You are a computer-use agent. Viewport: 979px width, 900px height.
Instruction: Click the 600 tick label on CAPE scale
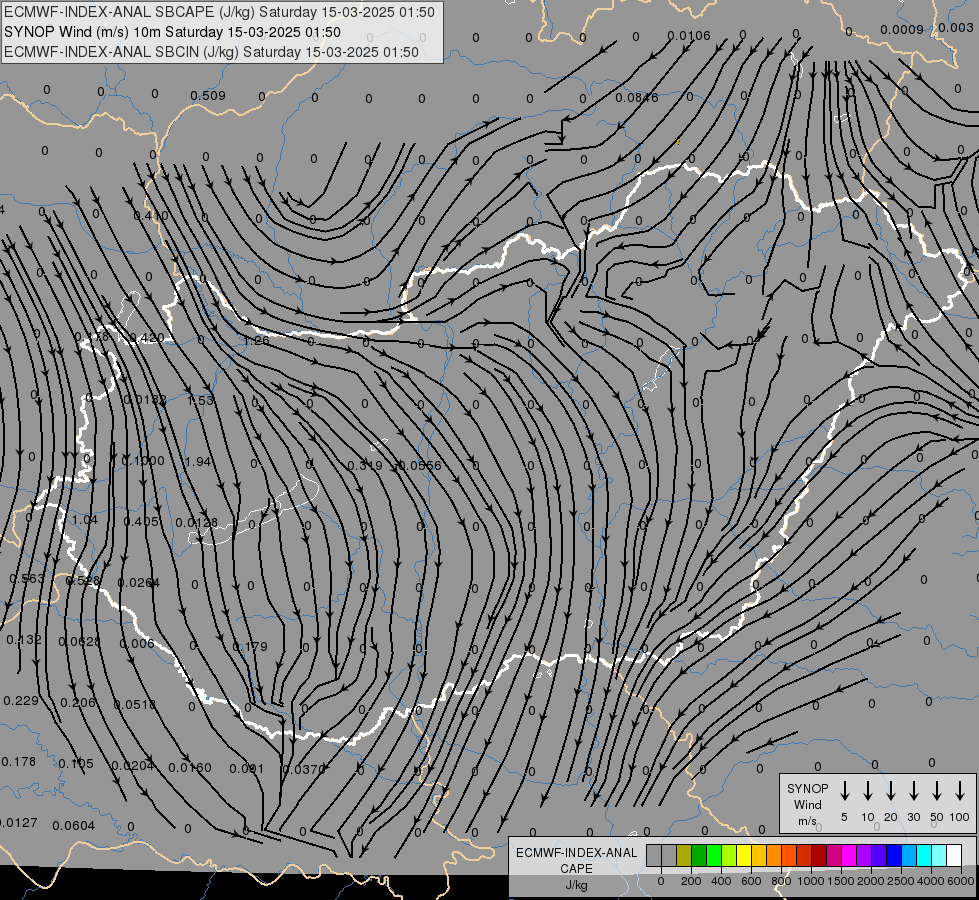point(751,881)
